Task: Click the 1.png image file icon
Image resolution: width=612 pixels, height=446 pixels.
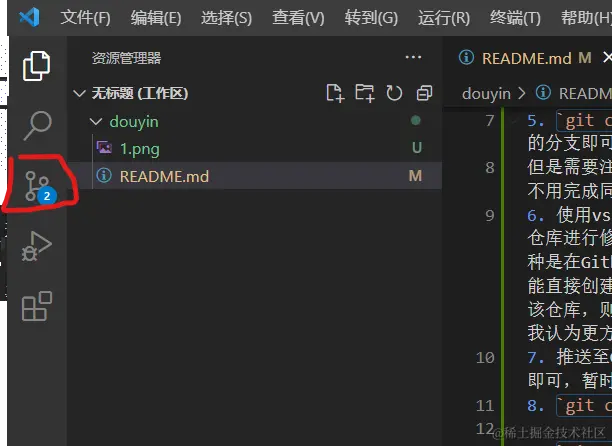Action: point(104,148)
